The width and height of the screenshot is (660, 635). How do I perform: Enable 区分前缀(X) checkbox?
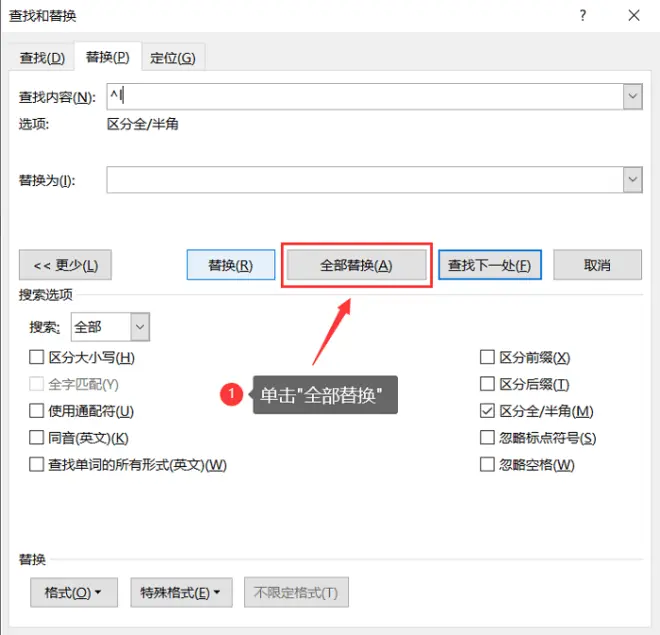click(487, 357)
